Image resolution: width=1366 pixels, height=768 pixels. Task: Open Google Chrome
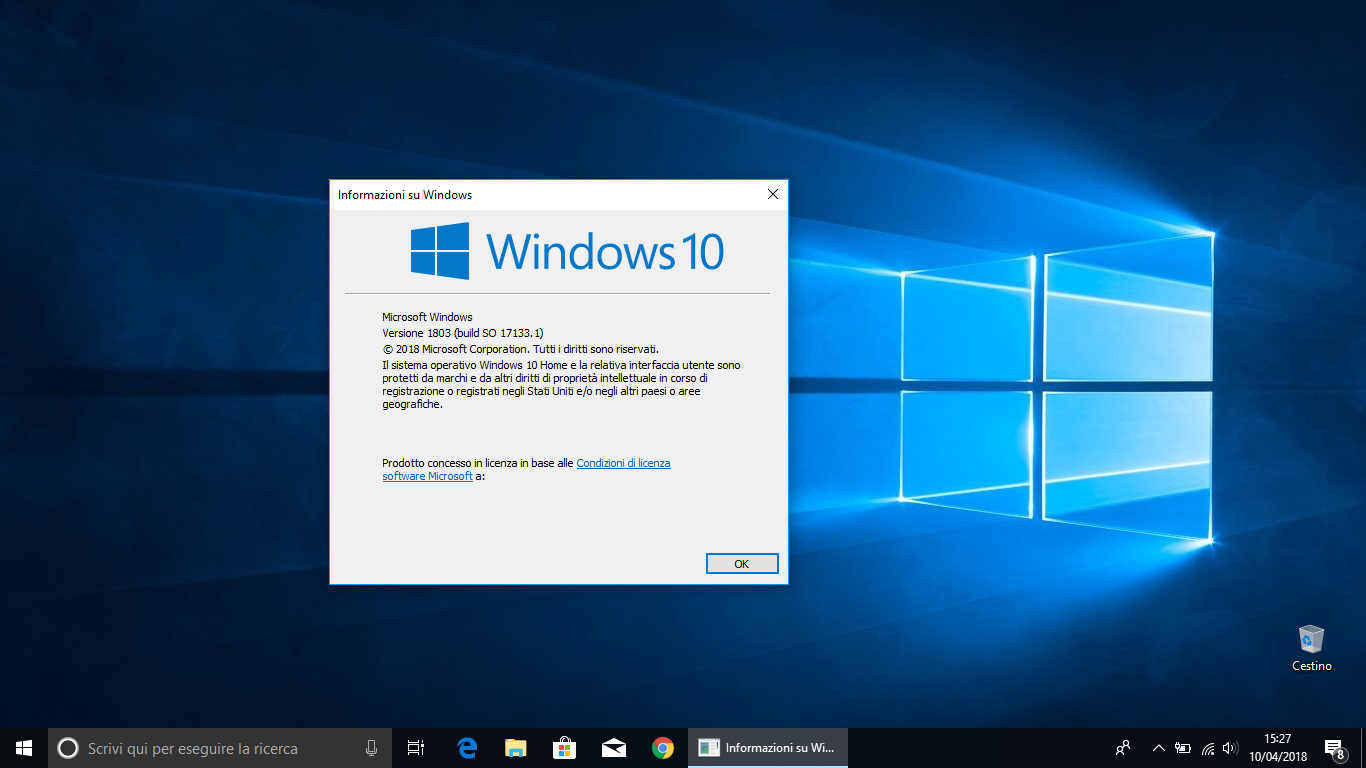point(663,747)
